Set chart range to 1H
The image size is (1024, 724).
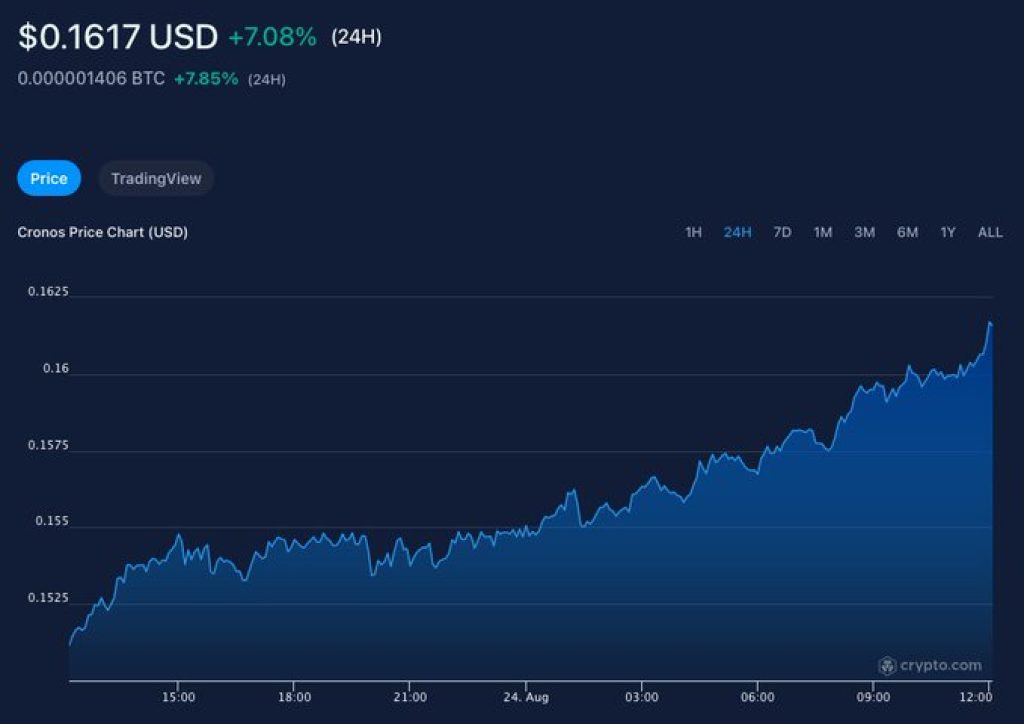click(694, 232)
